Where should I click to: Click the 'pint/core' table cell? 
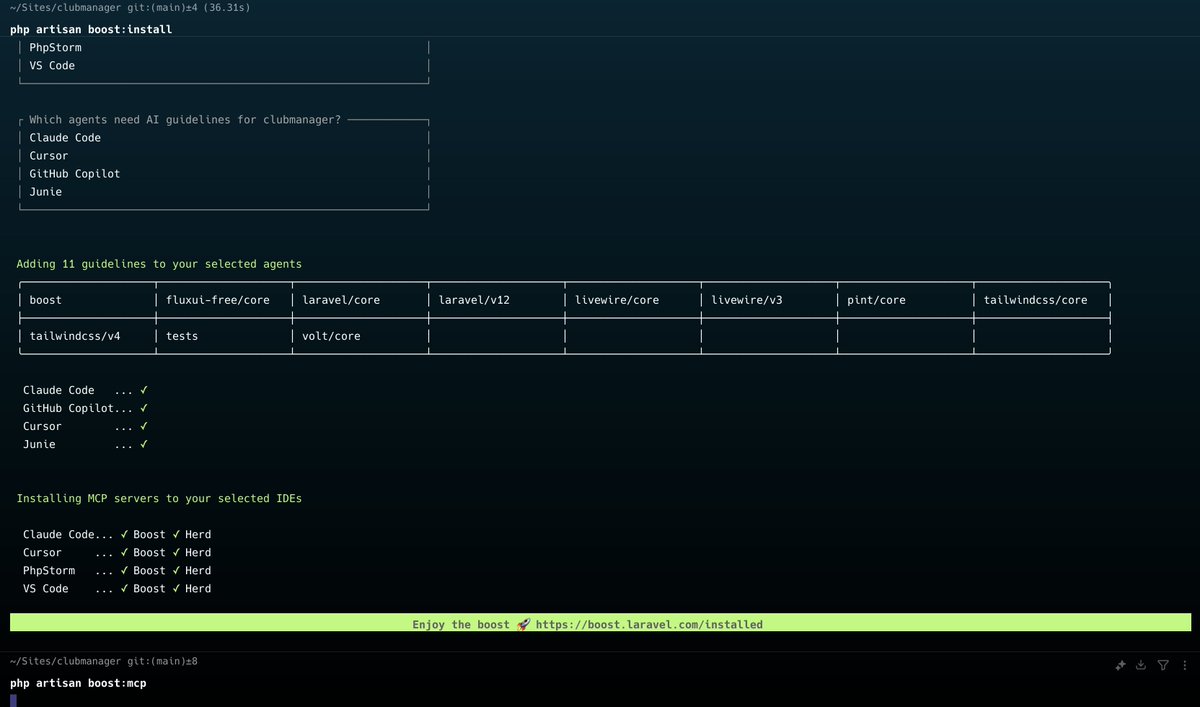(904, 300)
